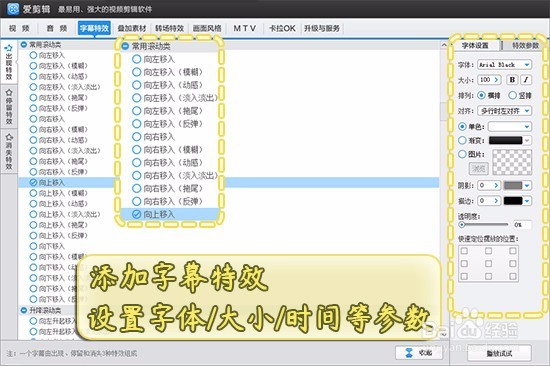Open the 阴影 color dropdown arrow

coord(527,185)
